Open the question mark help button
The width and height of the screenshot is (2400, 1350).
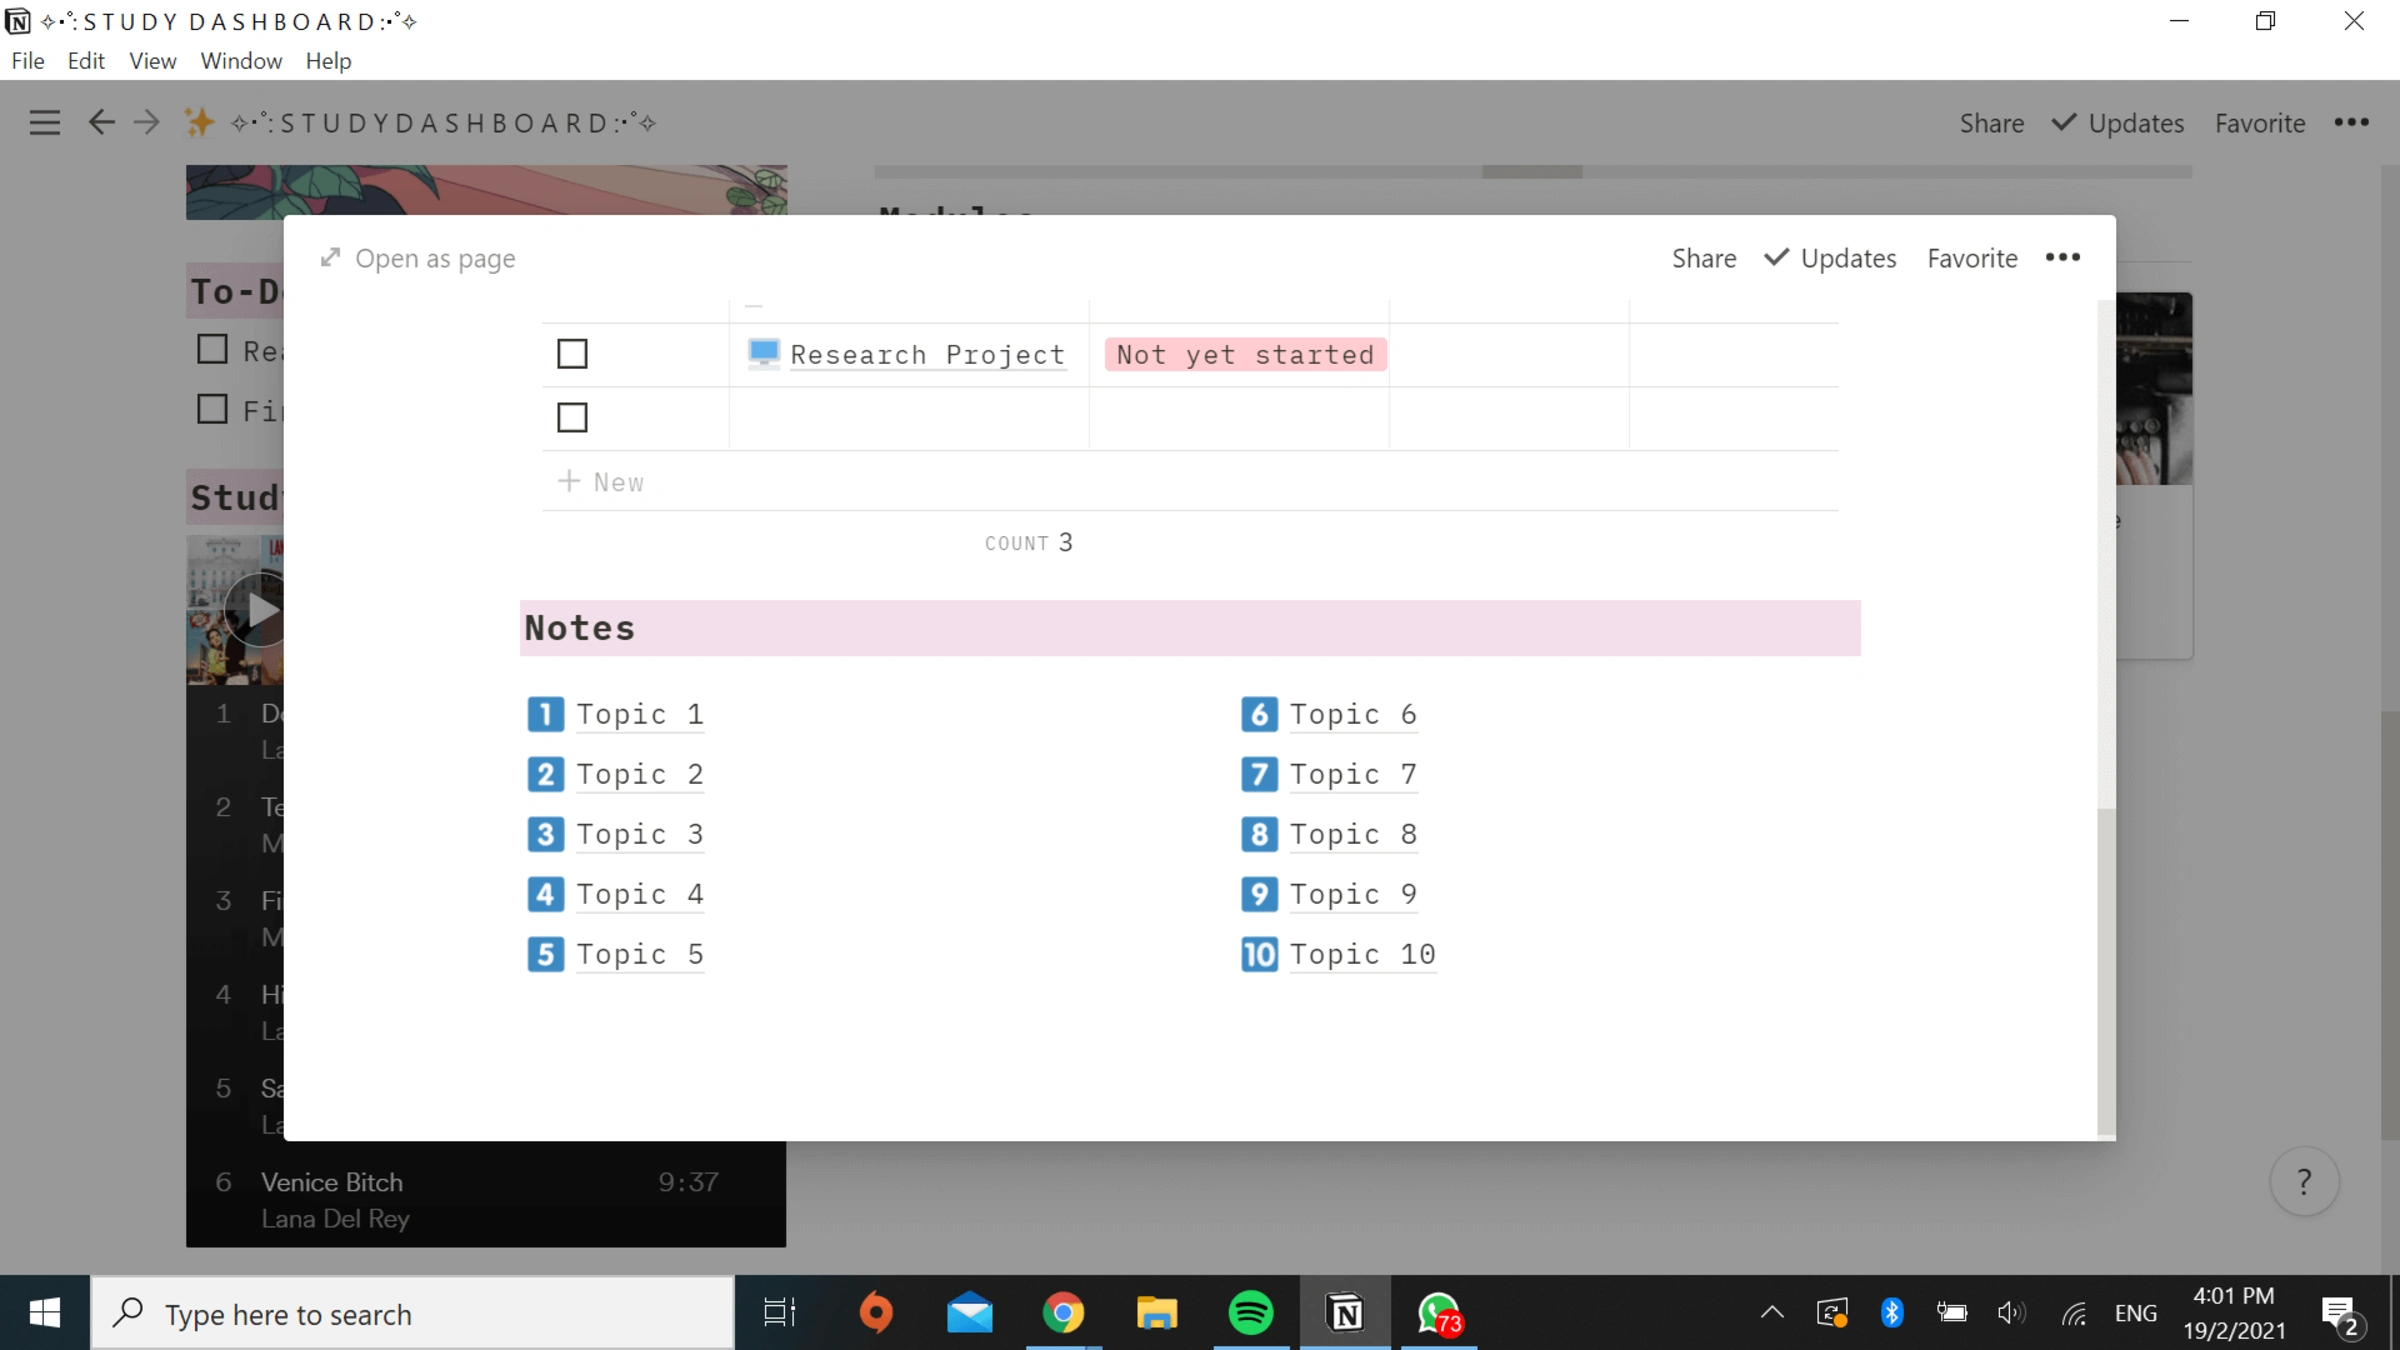coord(2304,1182)
